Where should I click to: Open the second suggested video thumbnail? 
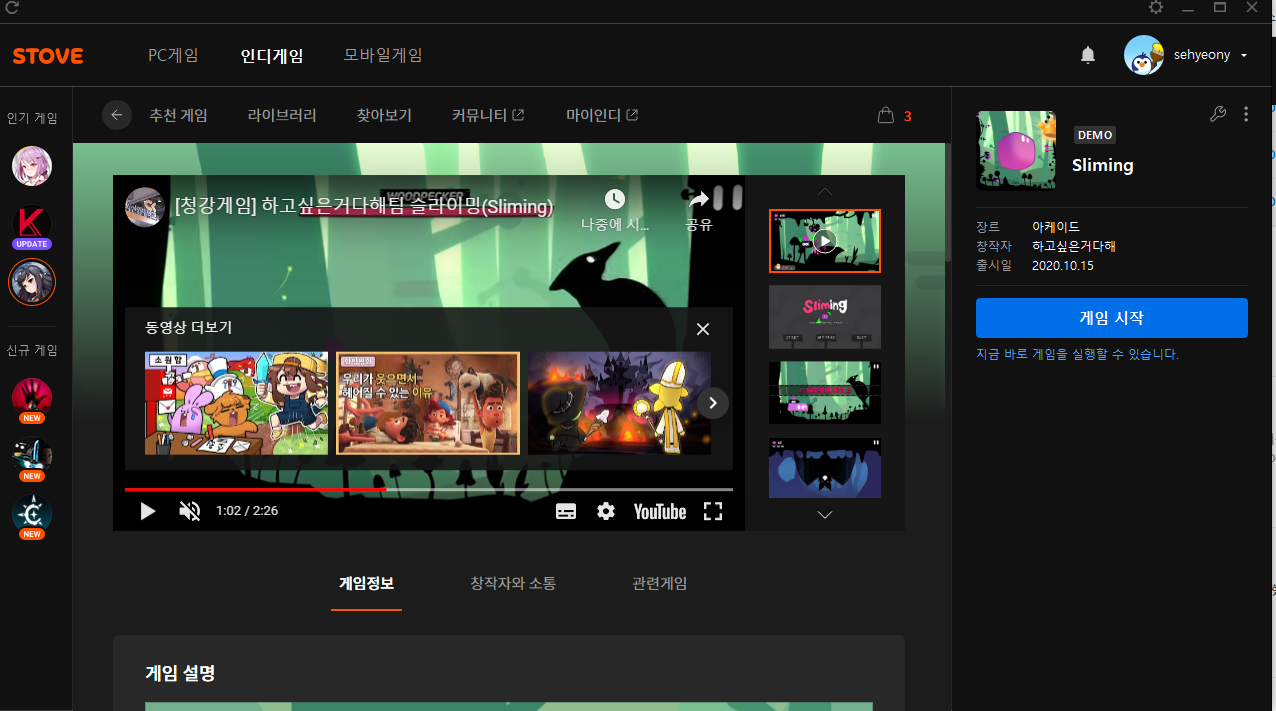coord(428,403)
